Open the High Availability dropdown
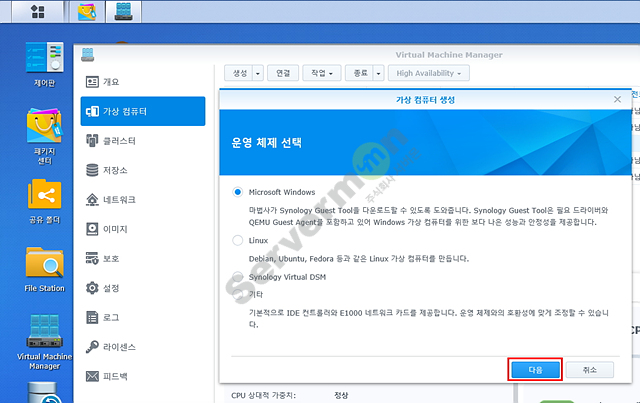Image resolution: width=640 pixels, height=403 pixels. (x=429, y=73)
